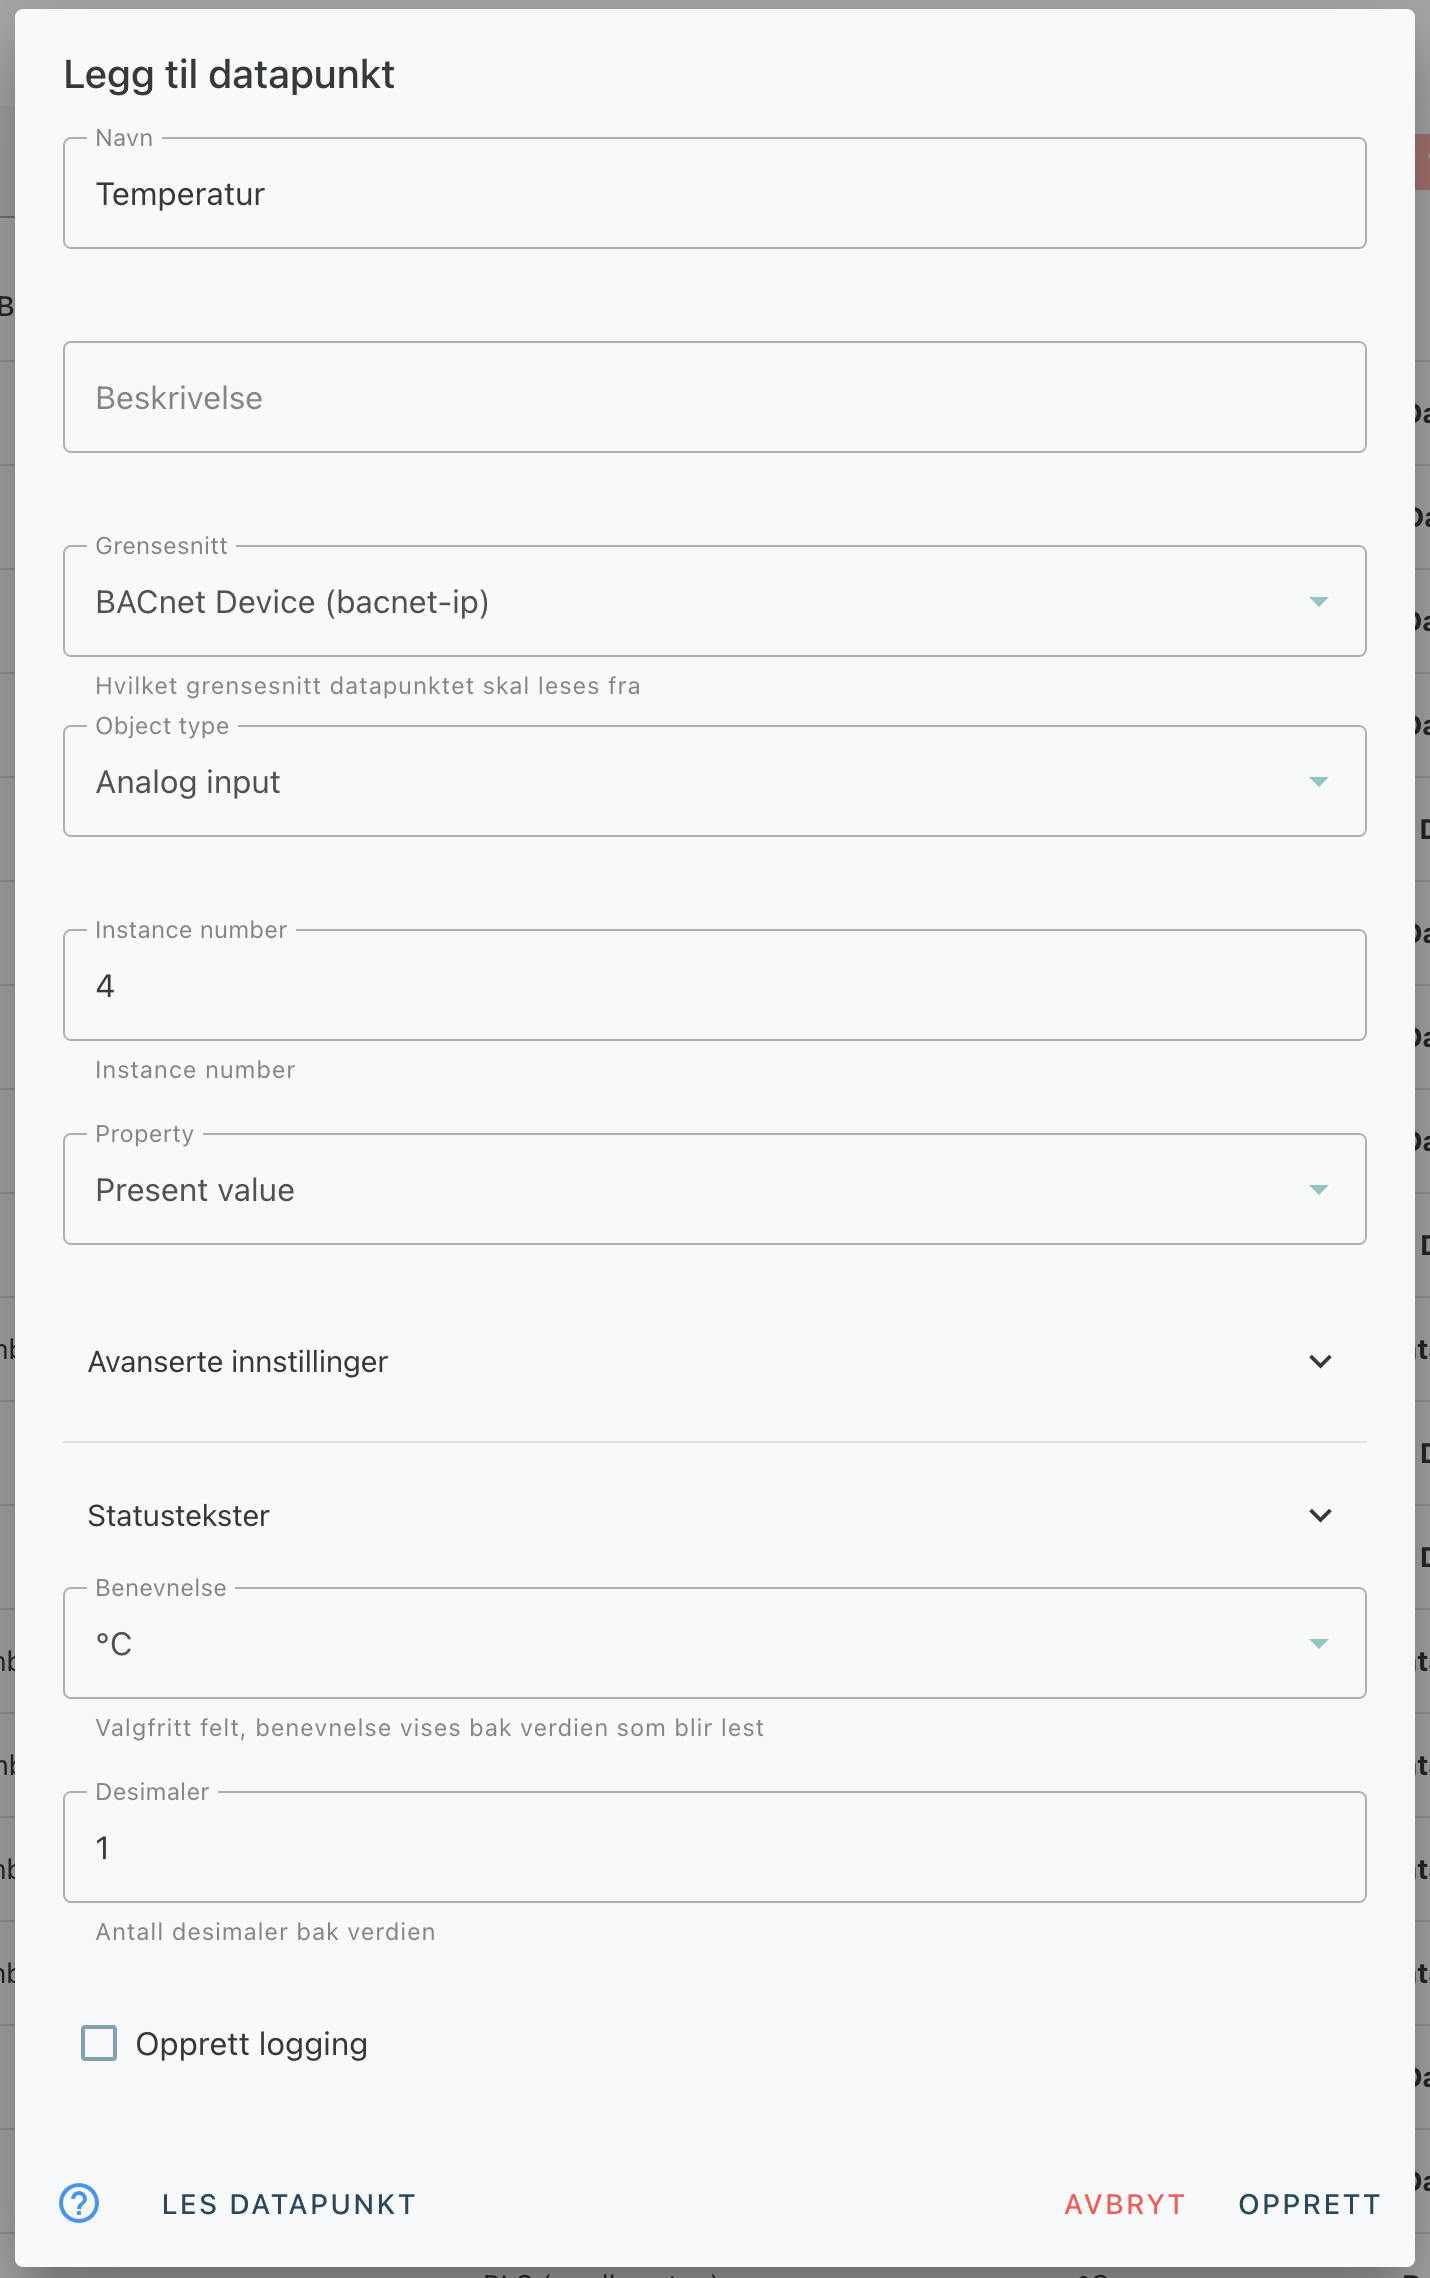
Task: Select the Instance number field
Action: point(715,985)
